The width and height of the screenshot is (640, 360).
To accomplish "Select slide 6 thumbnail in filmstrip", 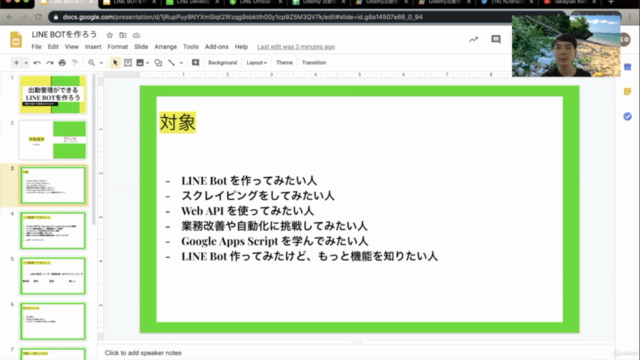I will click(53, 321).
